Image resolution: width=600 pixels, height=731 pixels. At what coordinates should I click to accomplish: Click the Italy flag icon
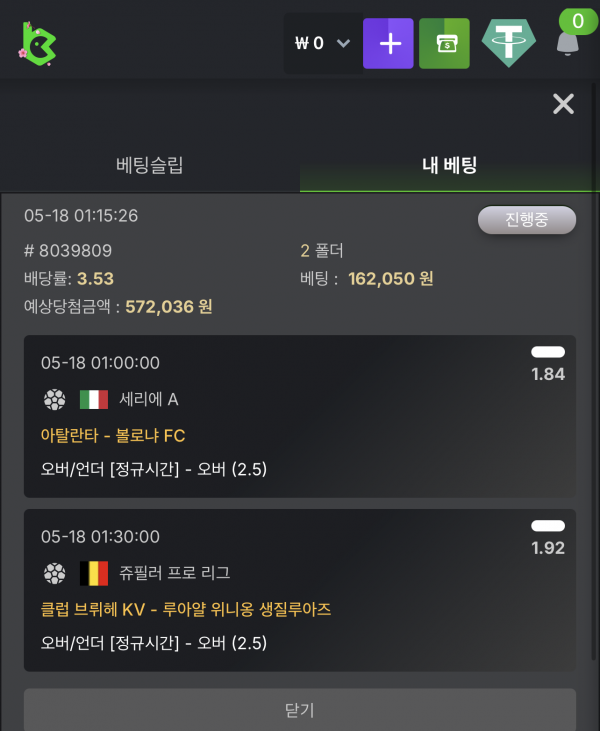94,400
